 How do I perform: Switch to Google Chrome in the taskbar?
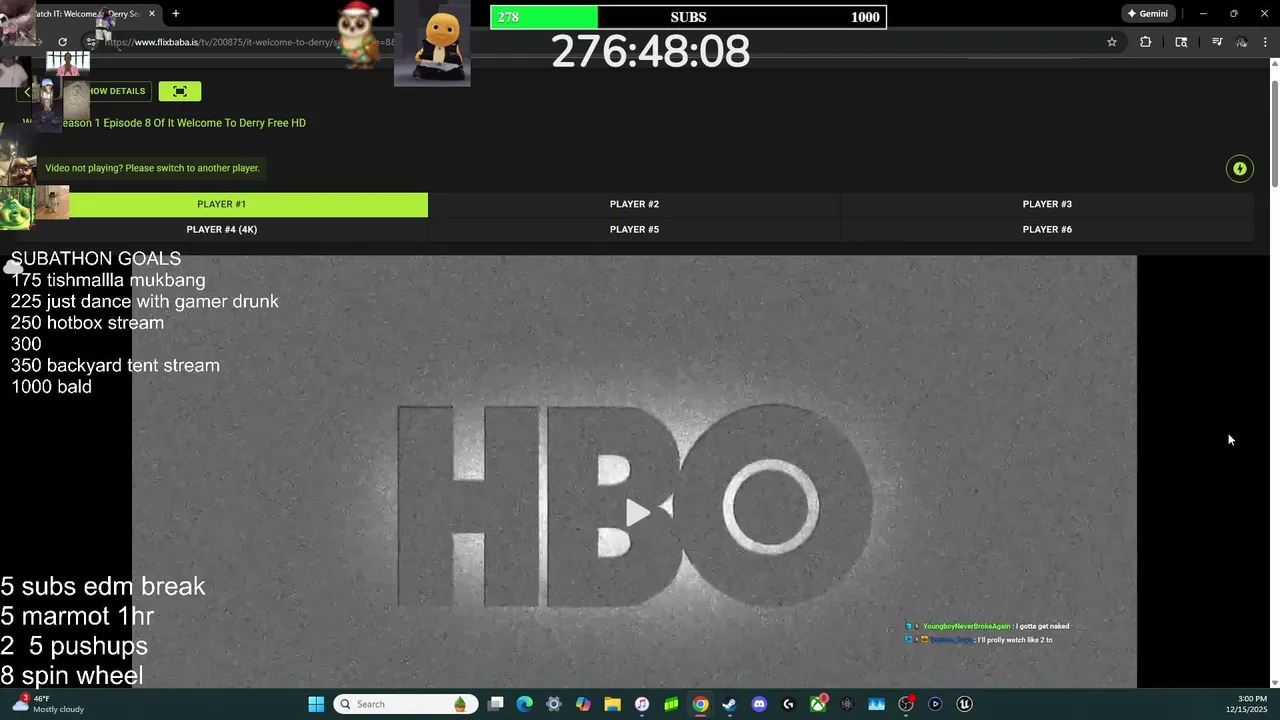[701, 704]
